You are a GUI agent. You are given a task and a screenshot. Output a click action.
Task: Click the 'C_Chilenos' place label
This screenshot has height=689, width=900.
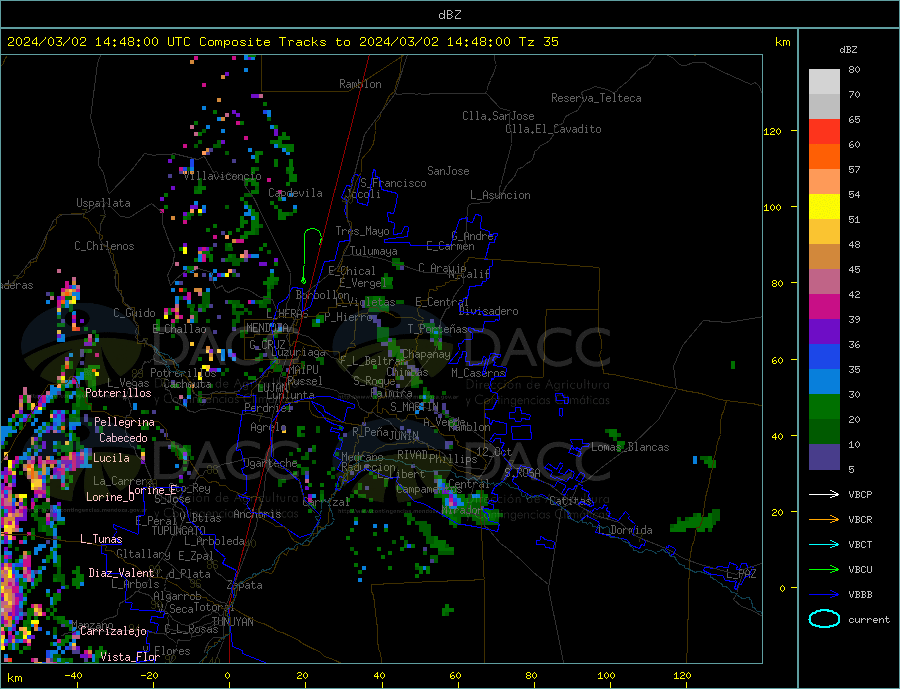tap(104, 246)
